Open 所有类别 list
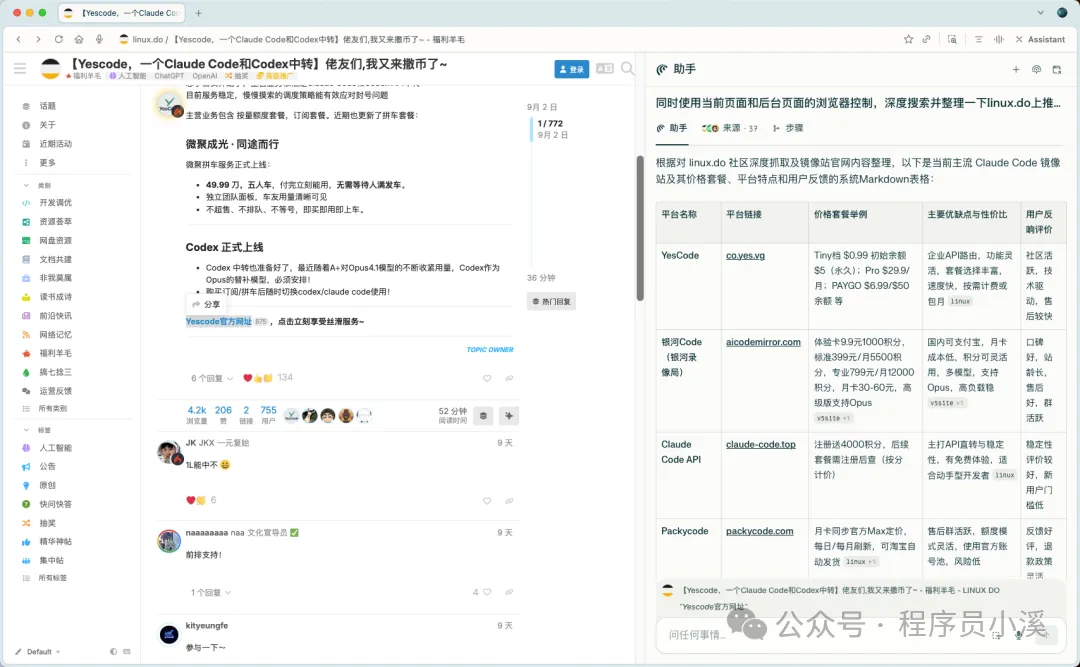 (52, 409)
